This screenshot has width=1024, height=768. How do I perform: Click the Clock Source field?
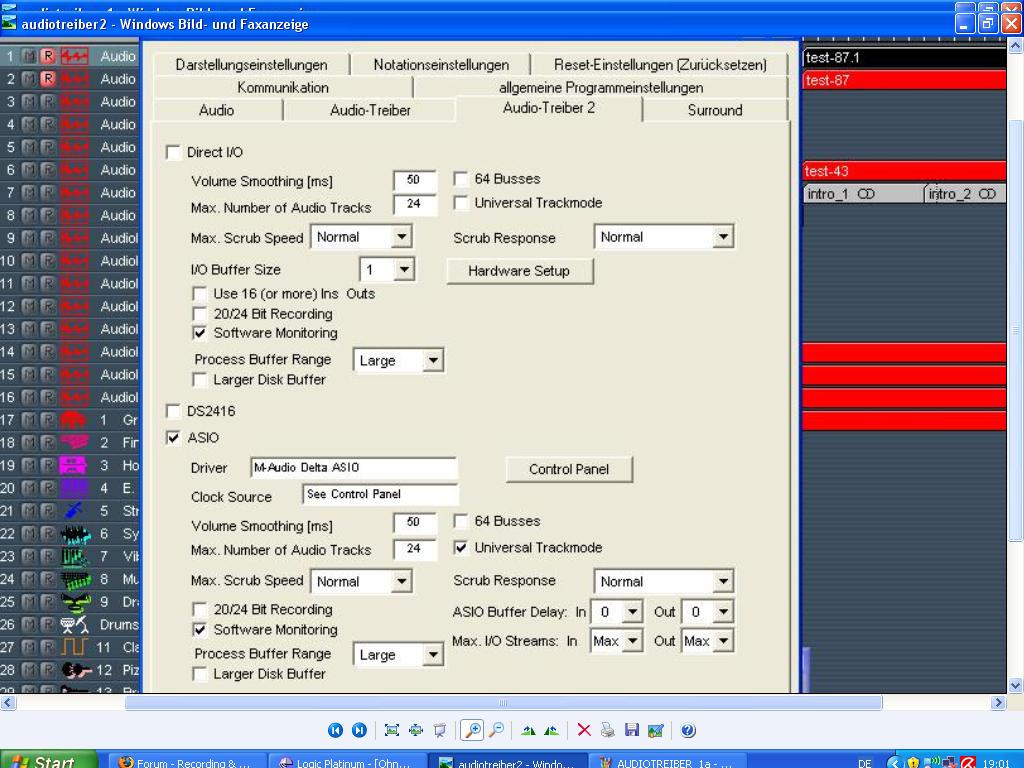coord(380,494)
